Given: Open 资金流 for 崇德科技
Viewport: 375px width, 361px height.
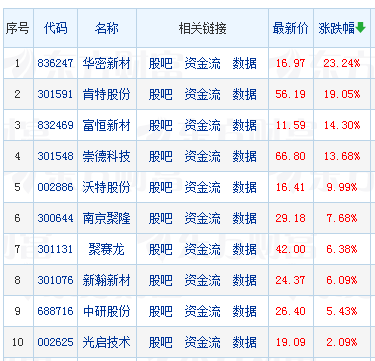Looking at the screenshot, I should click(202, 156).
